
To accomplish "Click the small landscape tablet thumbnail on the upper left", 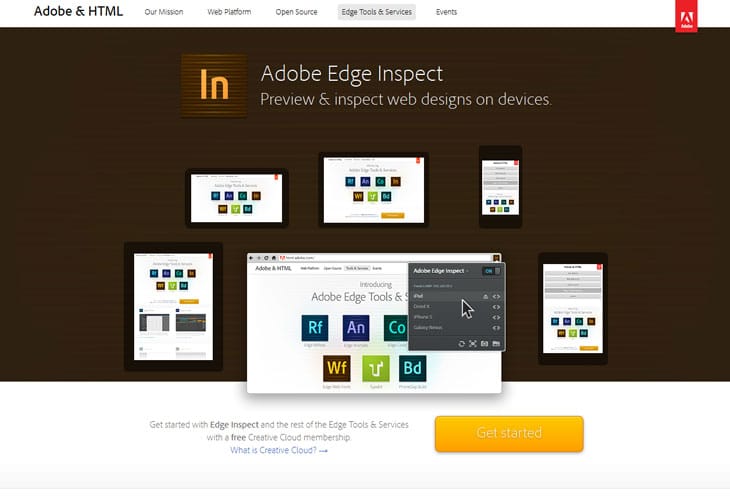I will [x=237, y=198].
